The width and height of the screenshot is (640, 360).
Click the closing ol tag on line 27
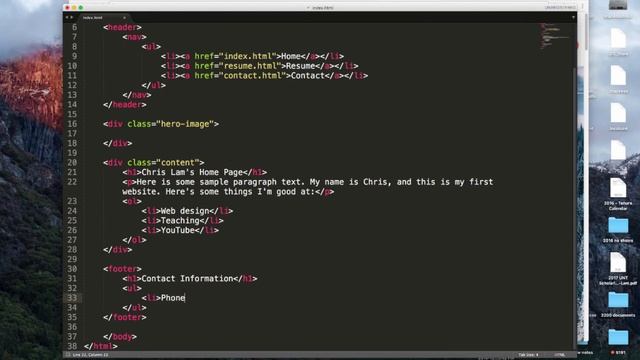[134, 240]
